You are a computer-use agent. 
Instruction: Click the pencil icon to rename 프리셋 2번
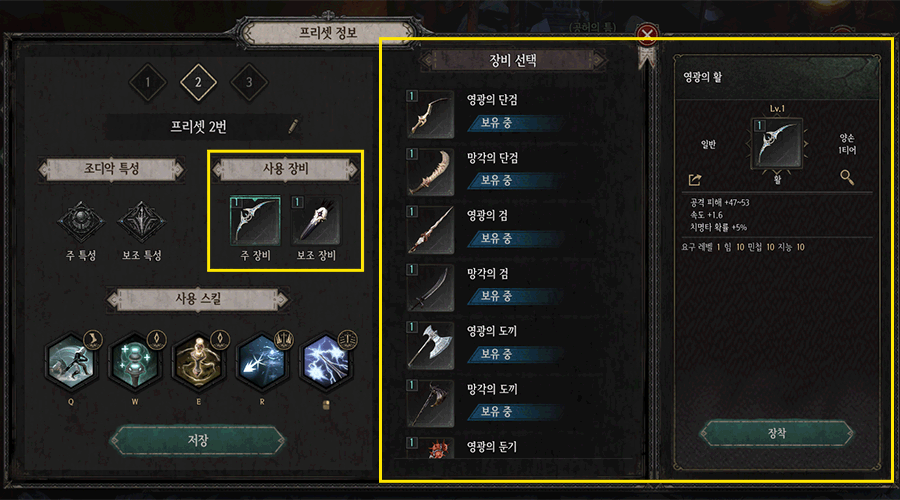pos(293,126)
